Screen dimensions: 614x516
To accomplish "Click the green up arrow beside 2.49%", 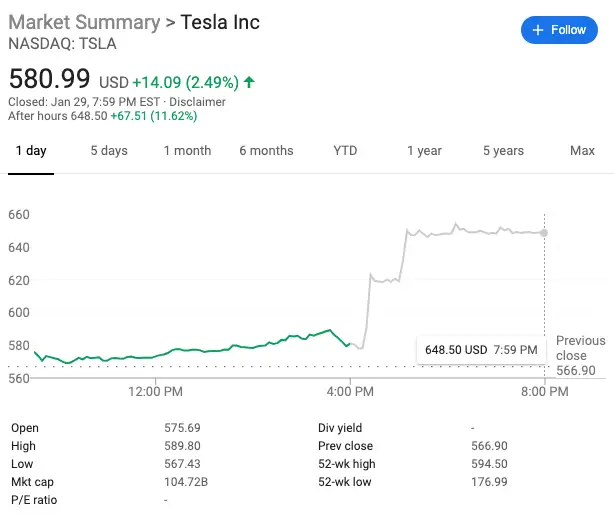I will click(249, 81).
